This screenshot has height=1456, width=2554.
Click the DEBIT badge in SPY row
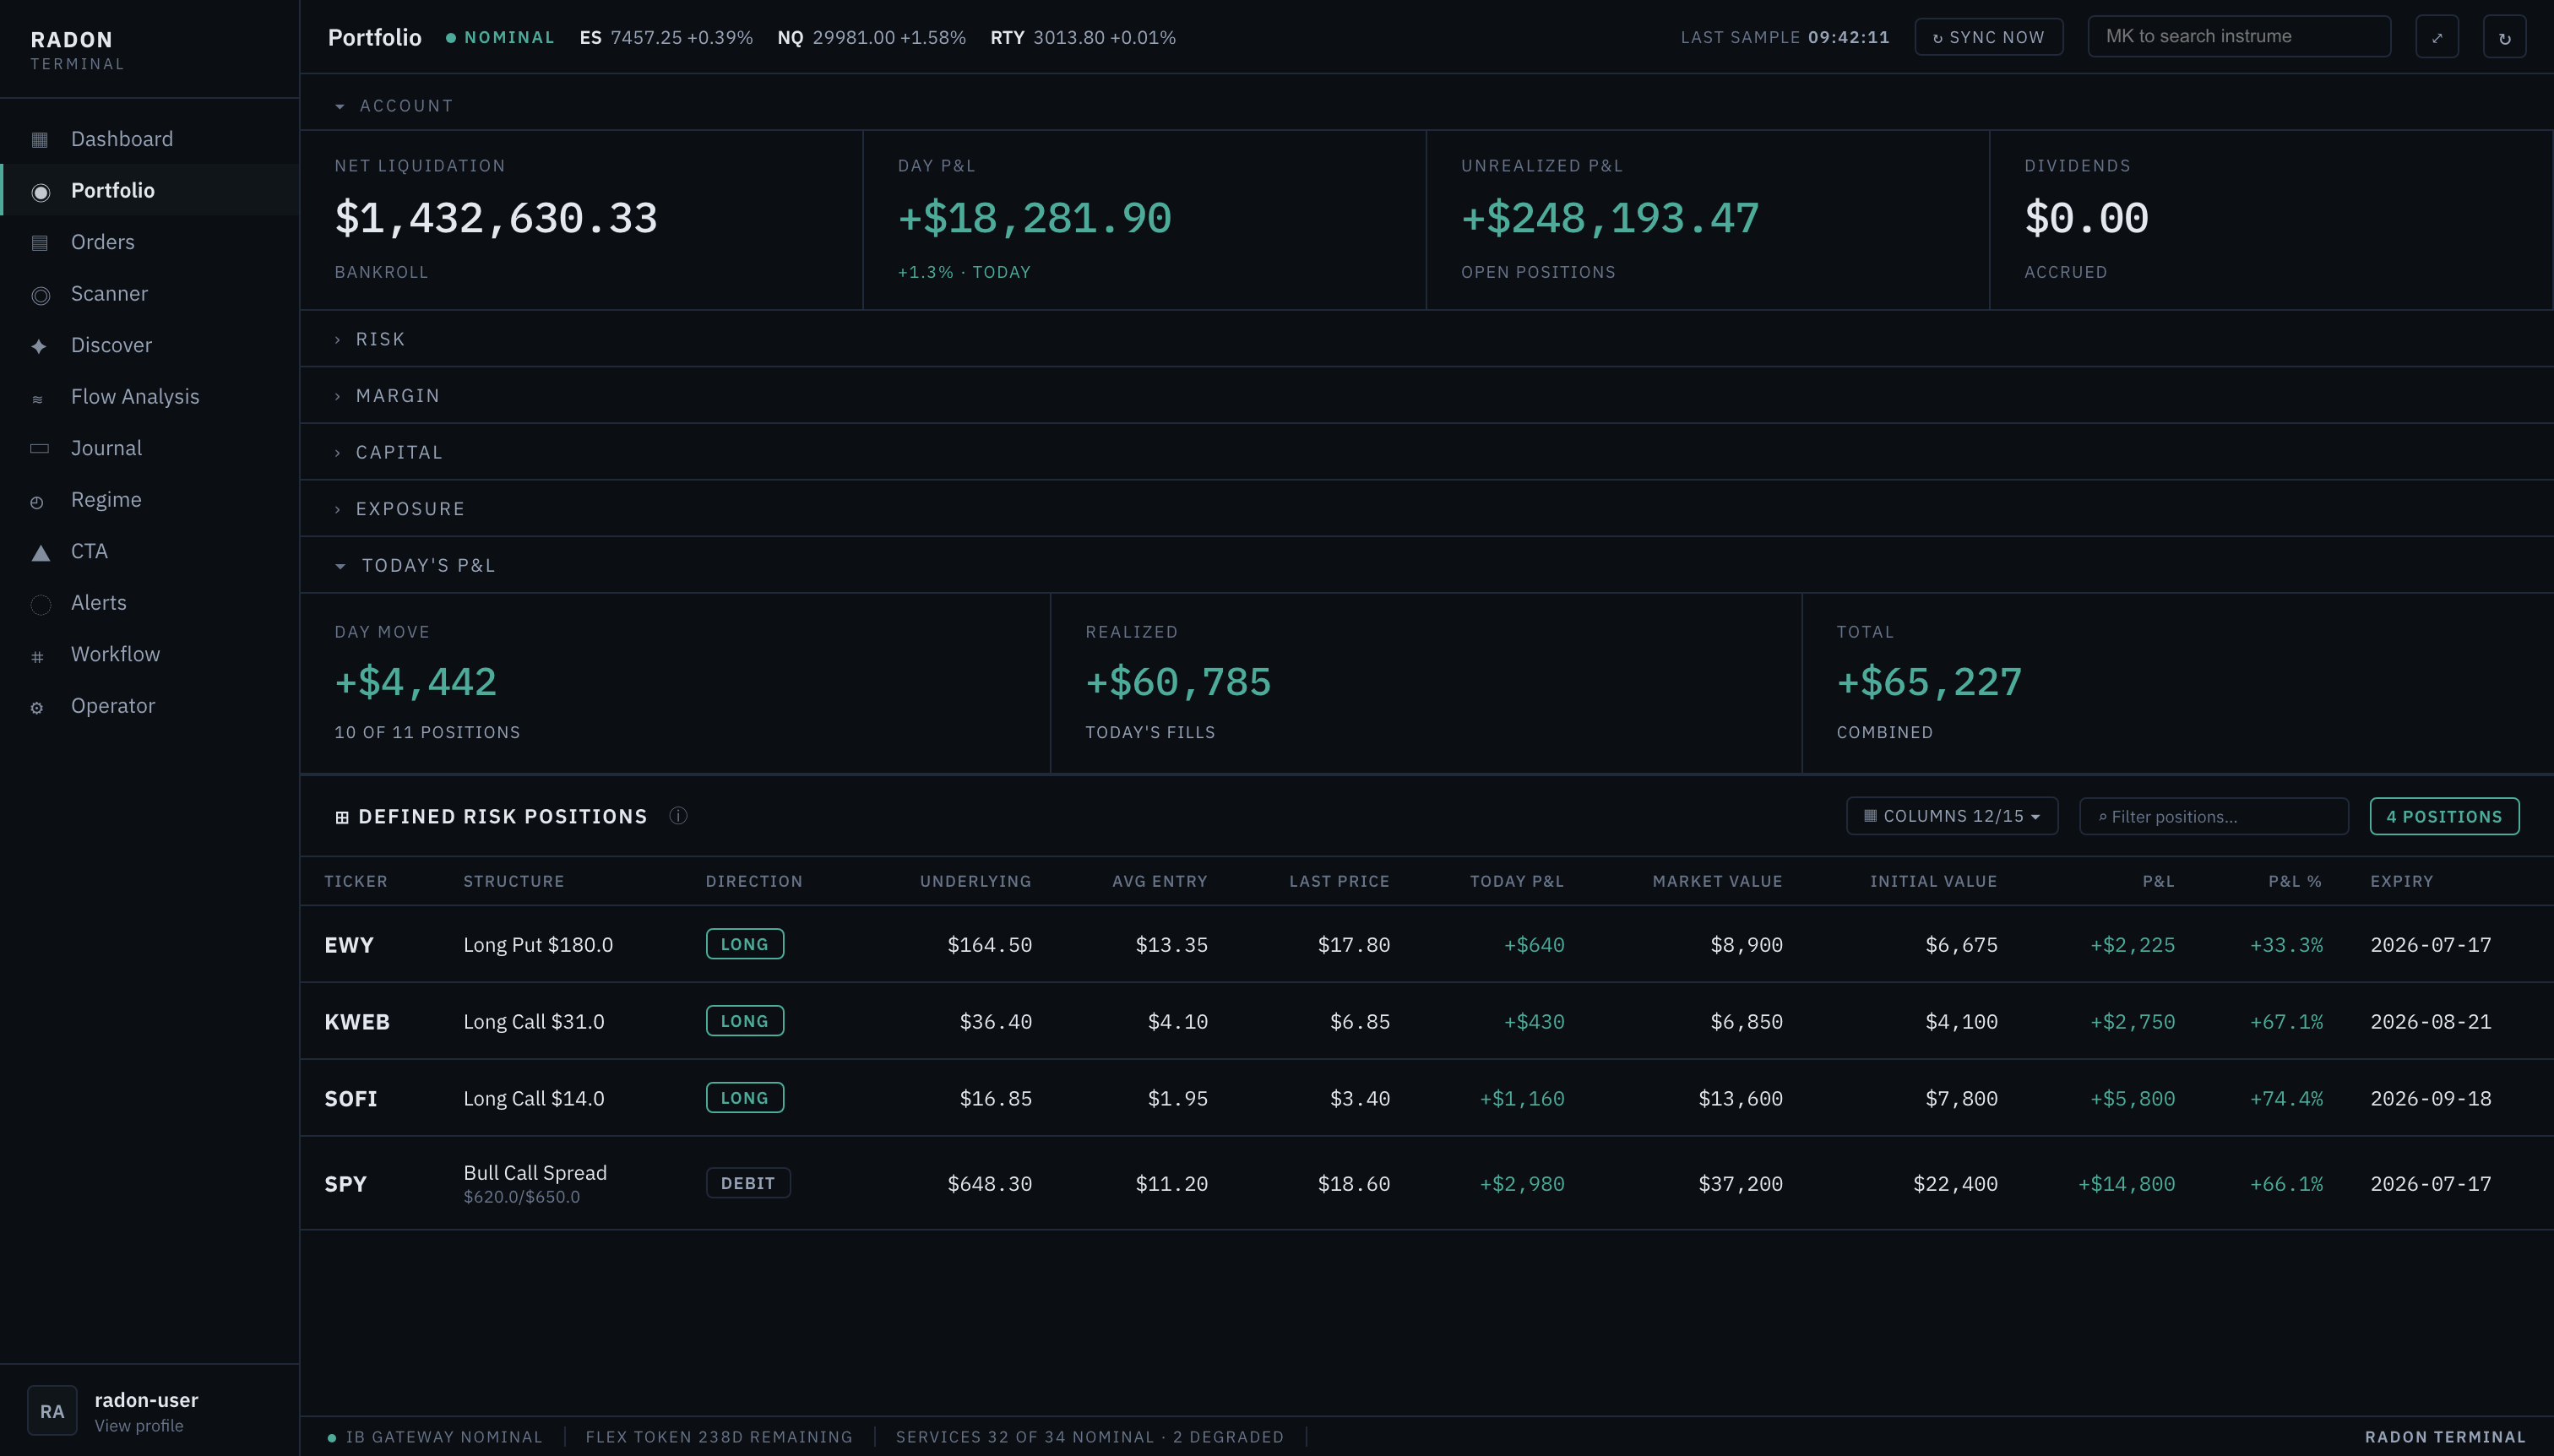pos(748,1183)
